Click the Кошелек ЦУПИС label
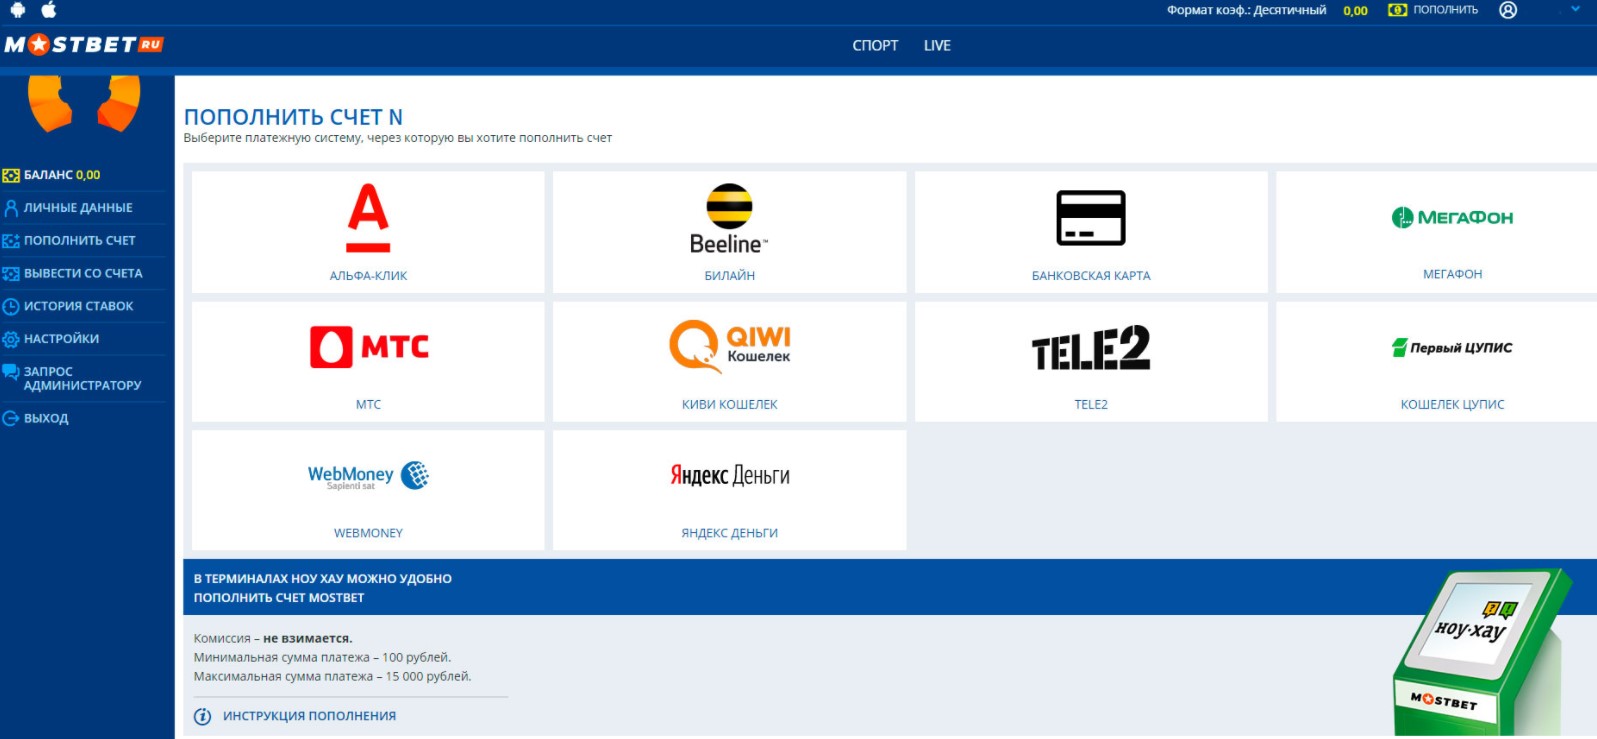Image resolution: width=1597 pixels, height=739 pixels. point(1452,405)
